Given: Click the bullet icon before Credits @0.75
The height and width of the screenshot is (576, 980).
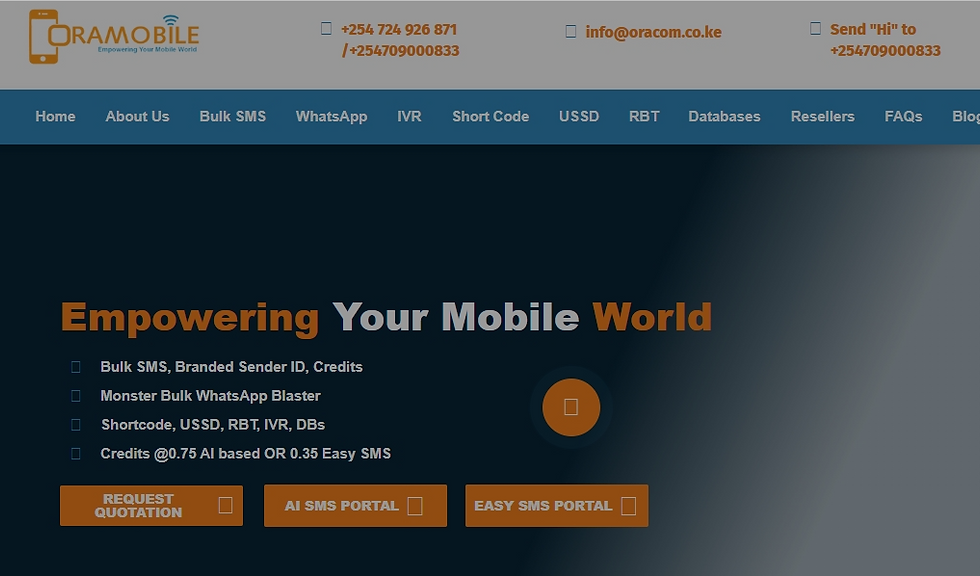Looking at the screenshot, I should point(76,454).
